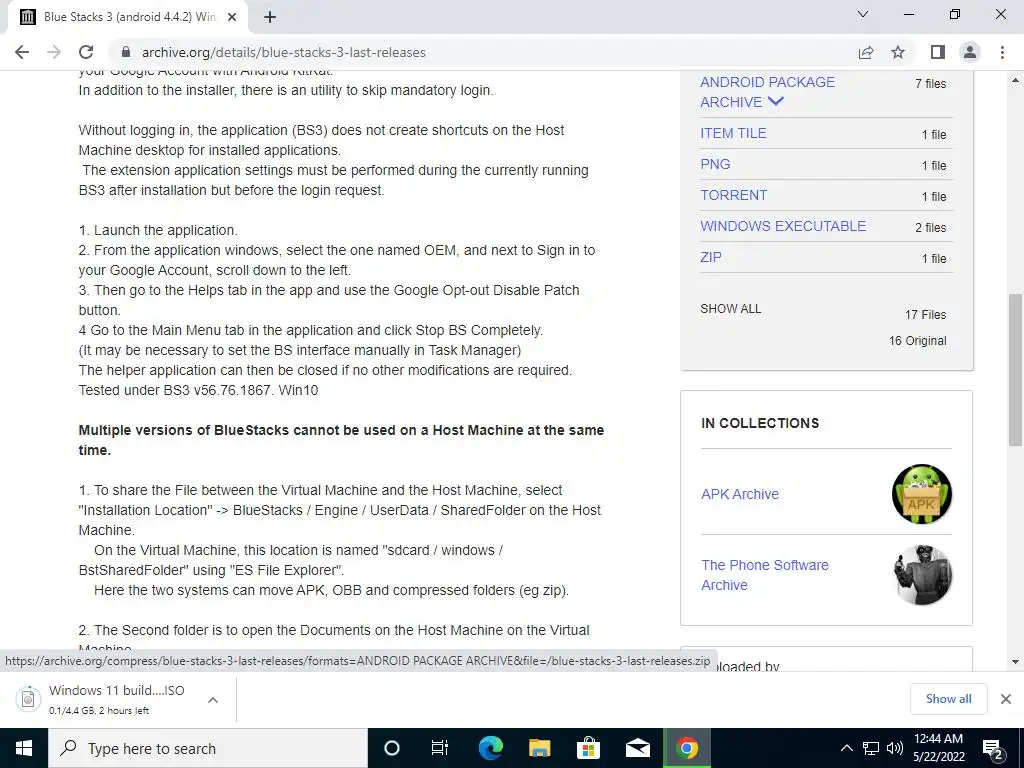
Task: Open Chrome side panel
Action: (938, 52)
